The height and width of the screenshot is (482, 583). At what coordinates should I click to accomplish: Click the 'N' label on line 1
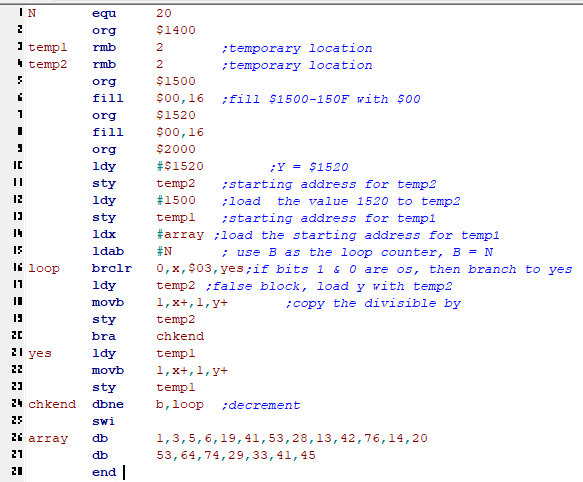(32, 13)
